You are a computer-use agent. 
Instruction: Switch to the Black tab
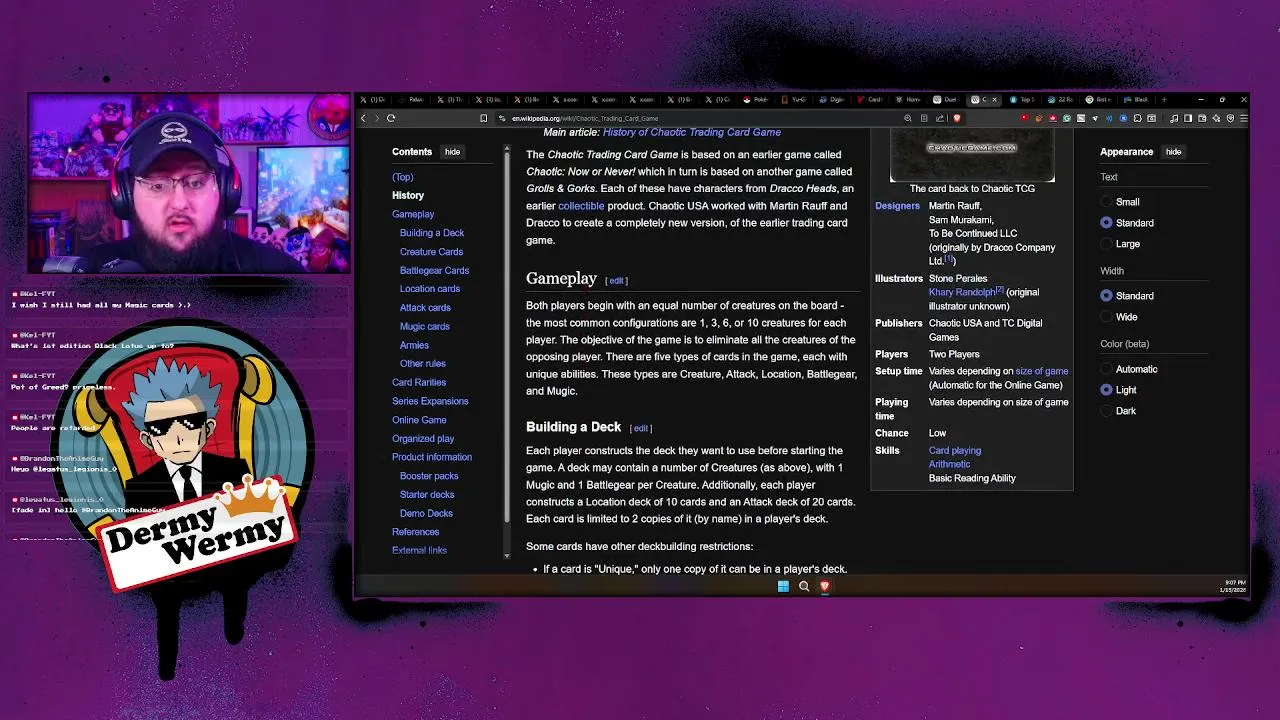coord(1135,100)
